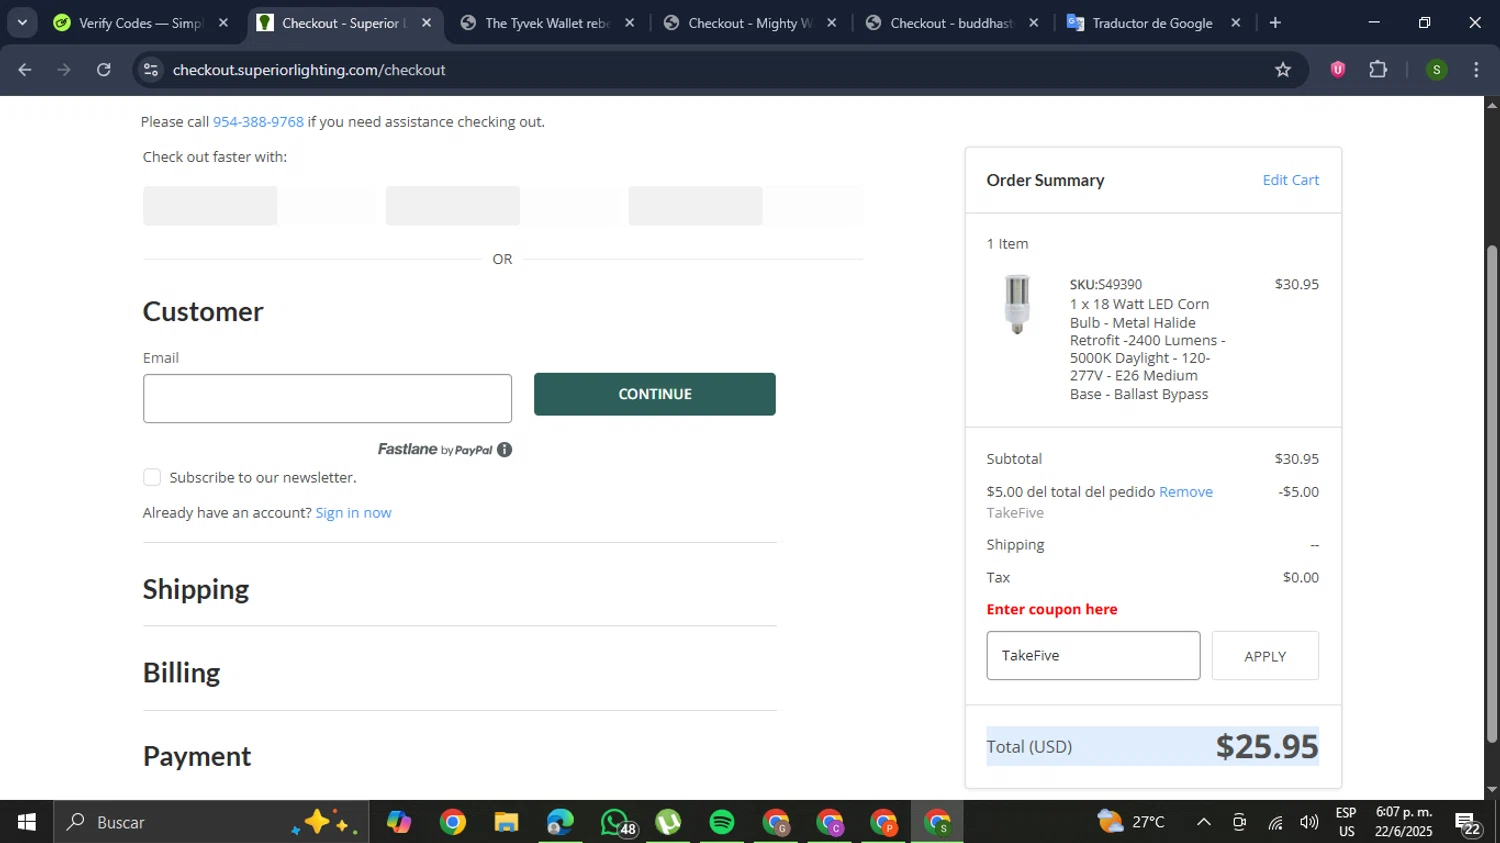1500x843 pixels.
Task: Click the LED corn bulb thumbnail
Action: (1017, 304)
